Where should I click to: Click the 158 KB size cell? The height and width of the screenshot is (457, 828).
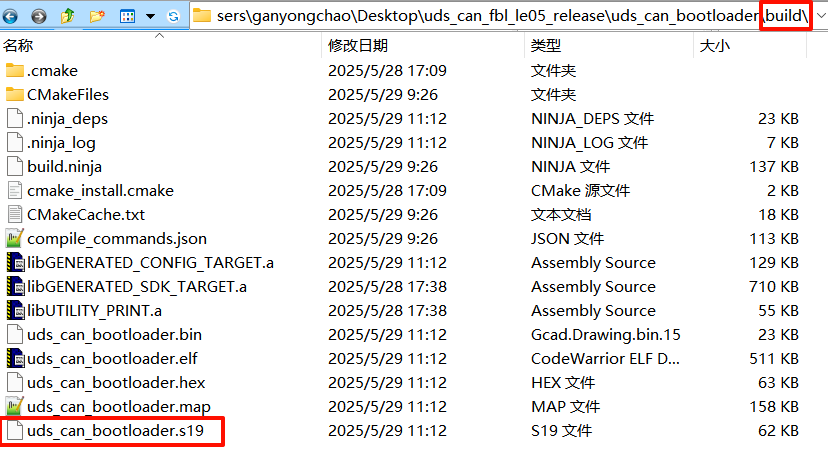click(x=774, y=407)
